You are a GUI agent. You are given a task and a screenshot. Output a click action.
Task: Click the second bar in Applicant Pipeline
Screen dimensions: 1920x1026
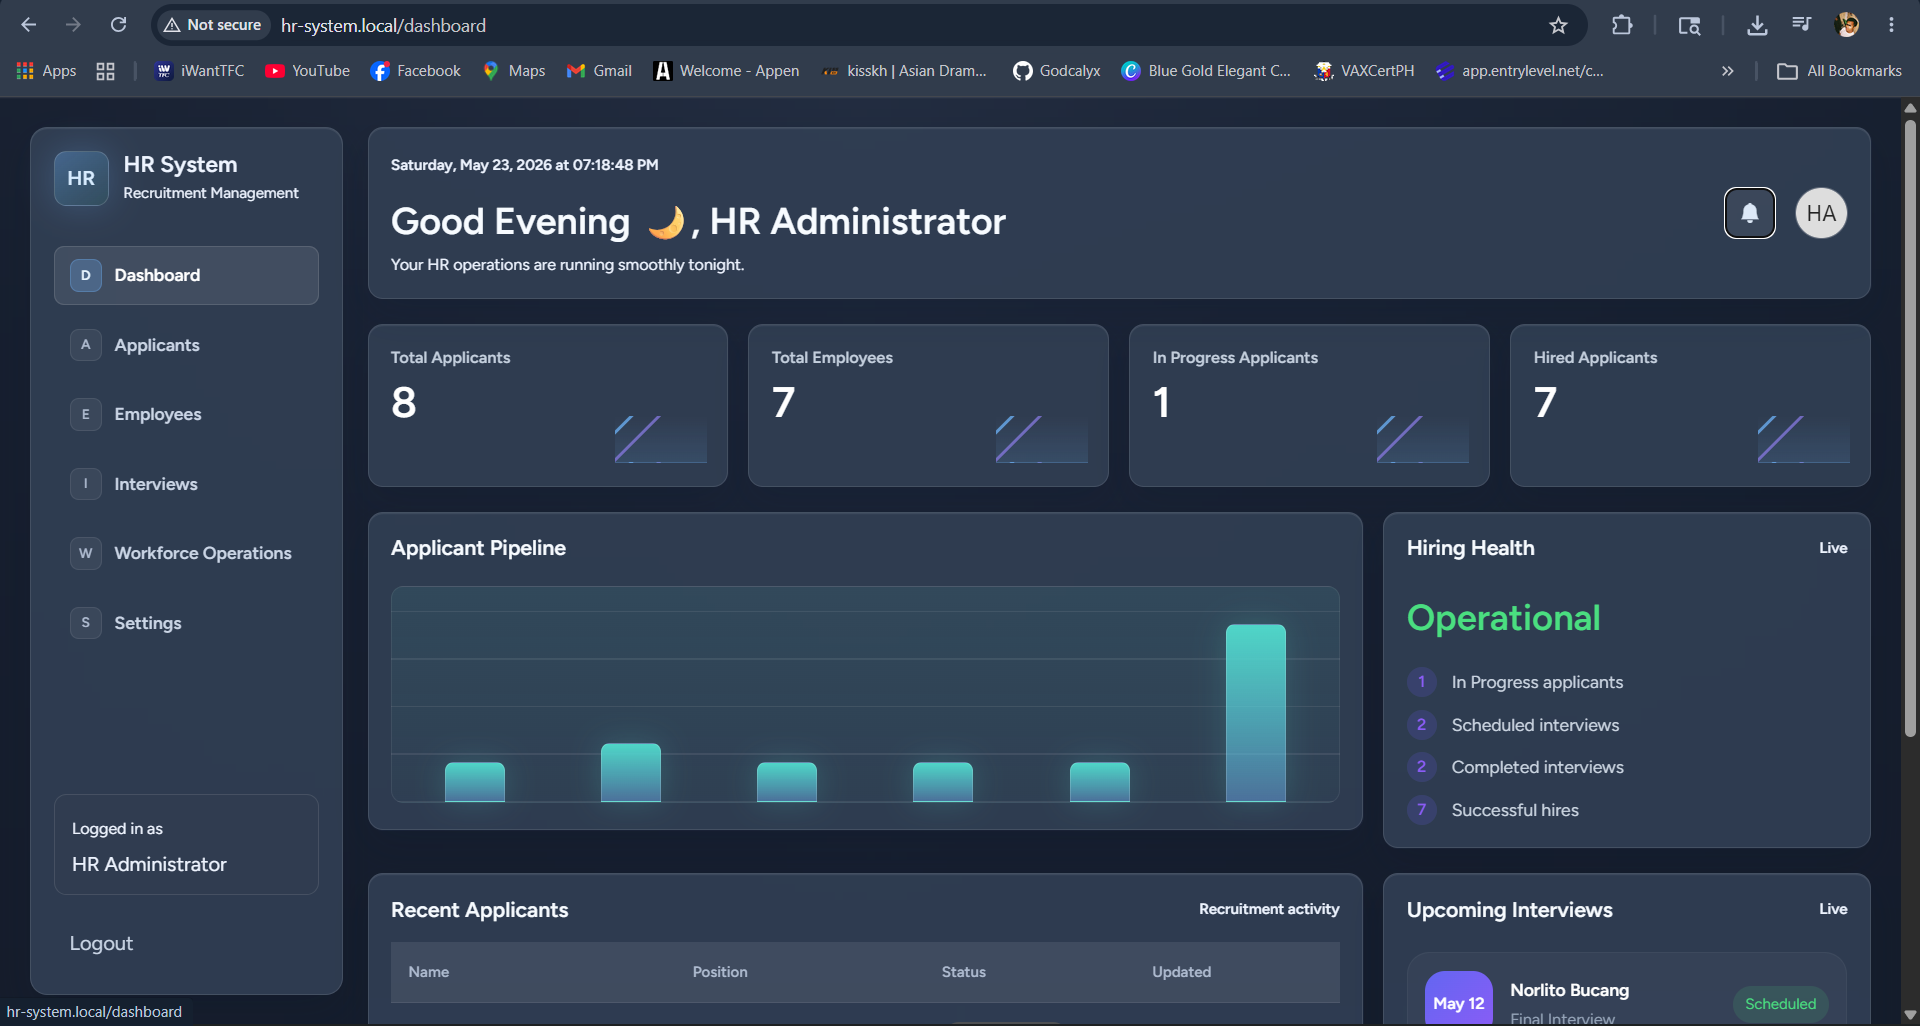point(630,772)
